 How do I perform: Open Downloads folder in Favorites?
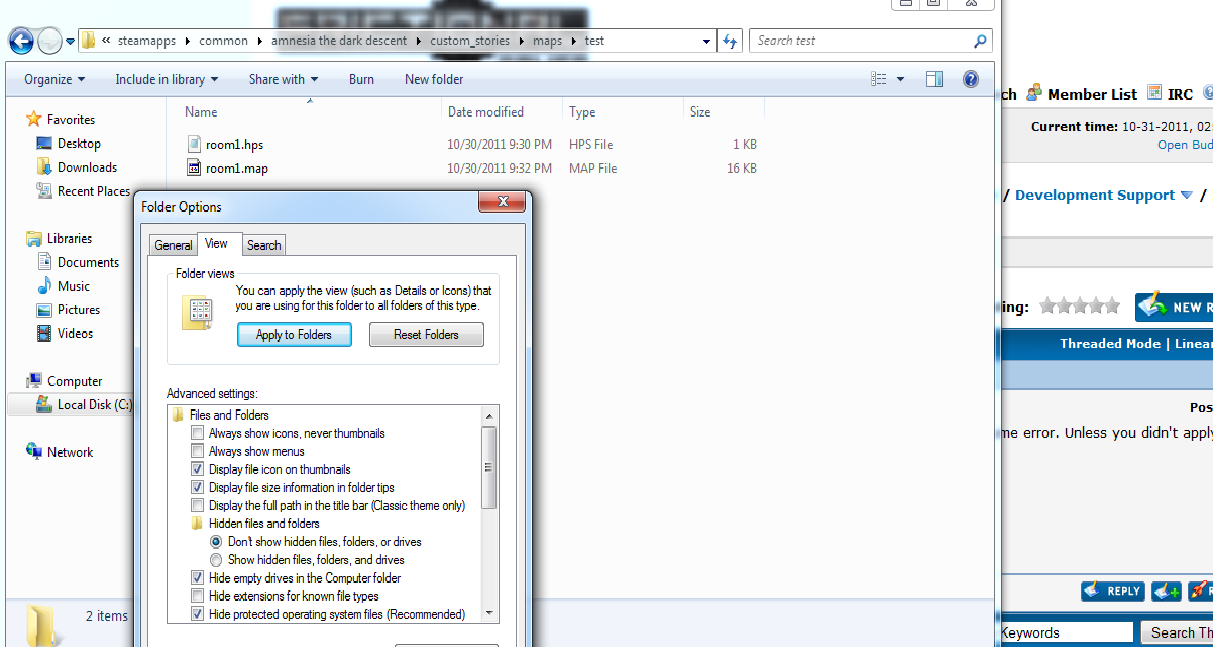[87, 168]
